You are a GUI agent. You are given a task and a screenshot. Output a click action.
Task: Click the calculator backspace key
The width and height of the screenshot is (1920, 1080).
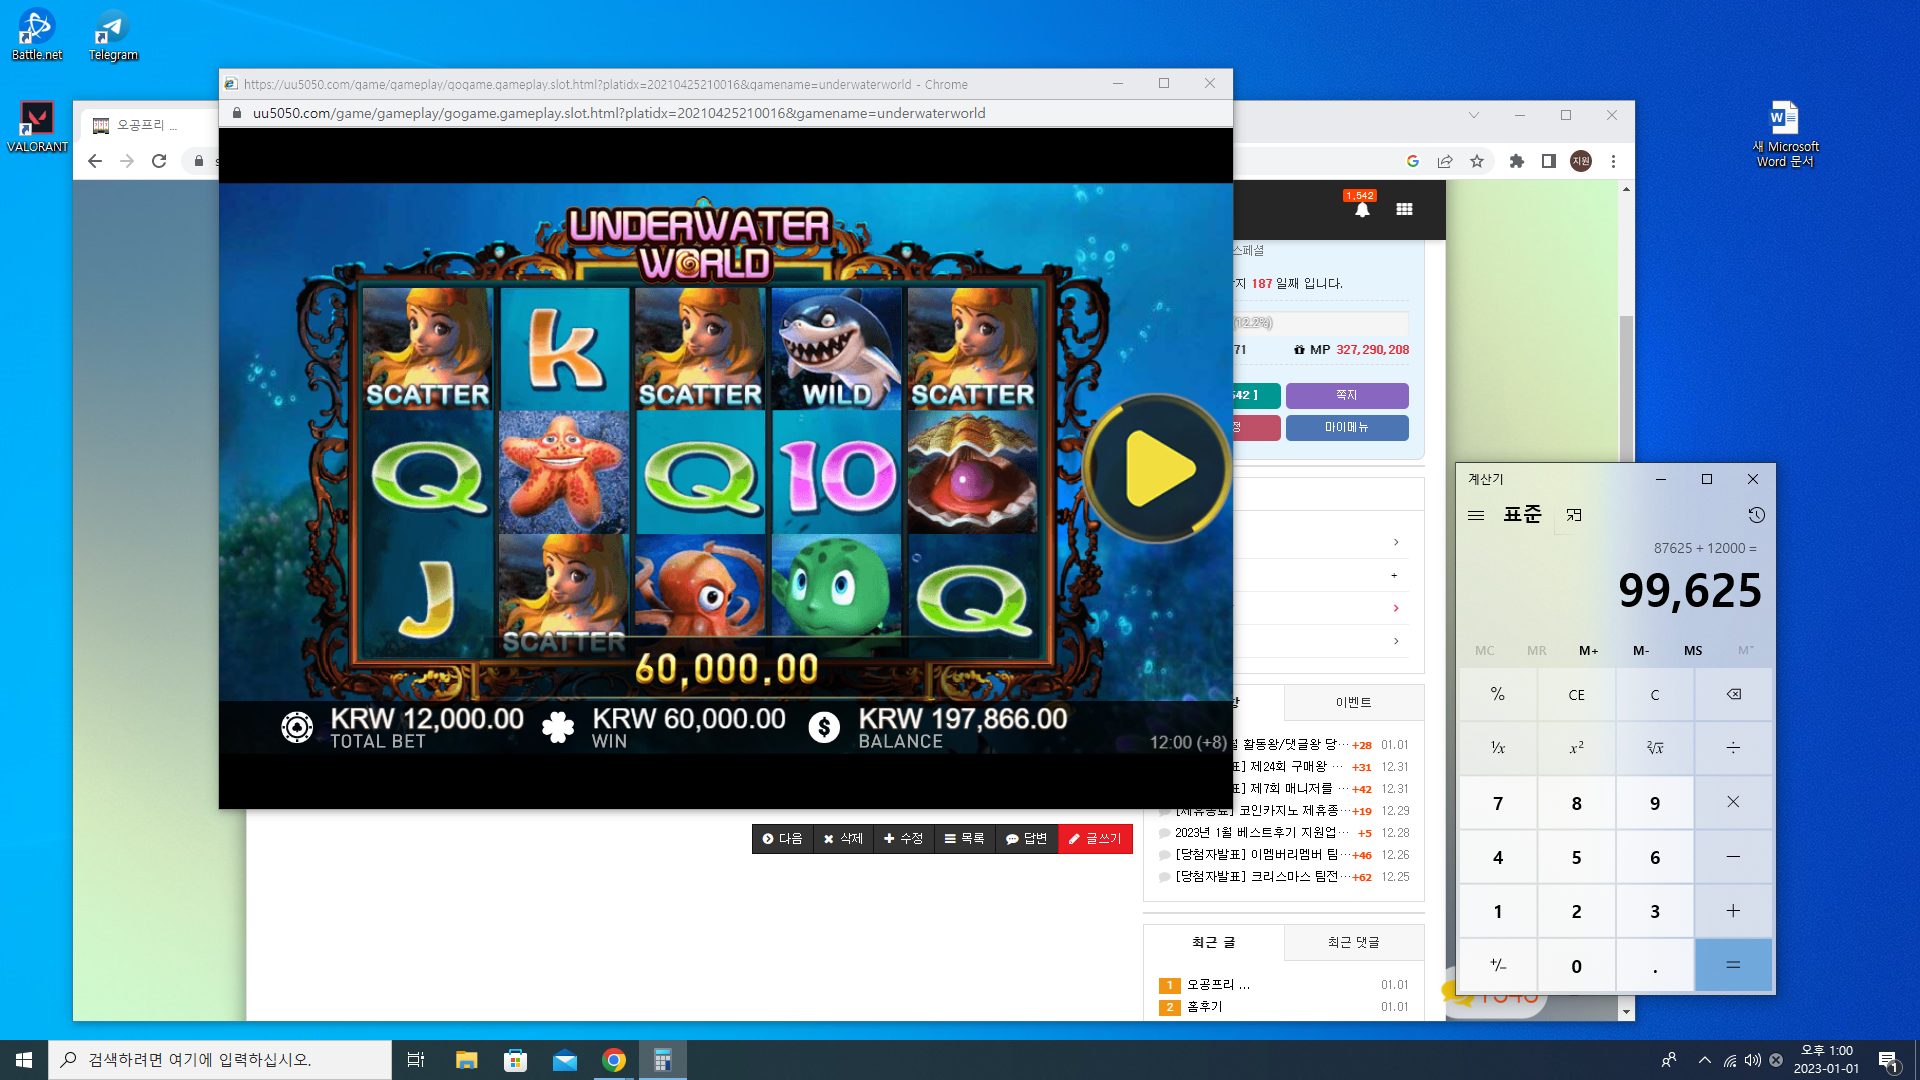[x=1734, y=694]
